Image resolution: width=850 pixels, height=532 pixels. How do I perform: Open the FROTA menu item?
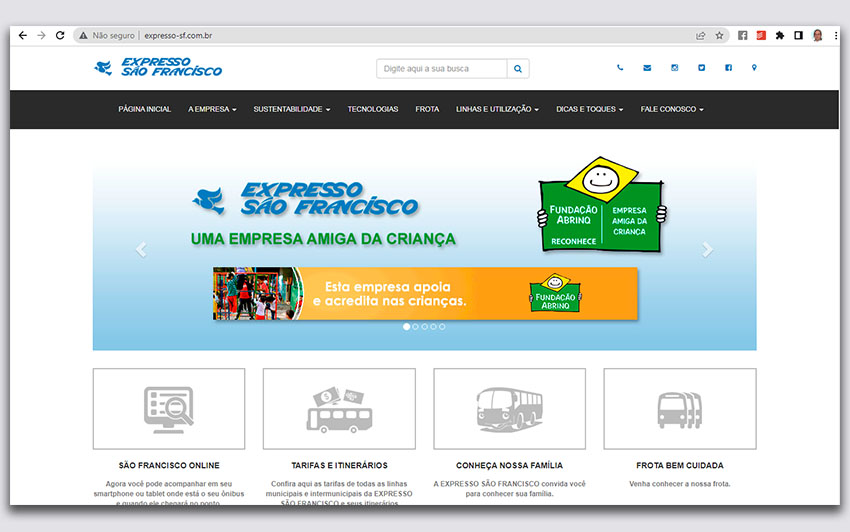pos(427,109)
